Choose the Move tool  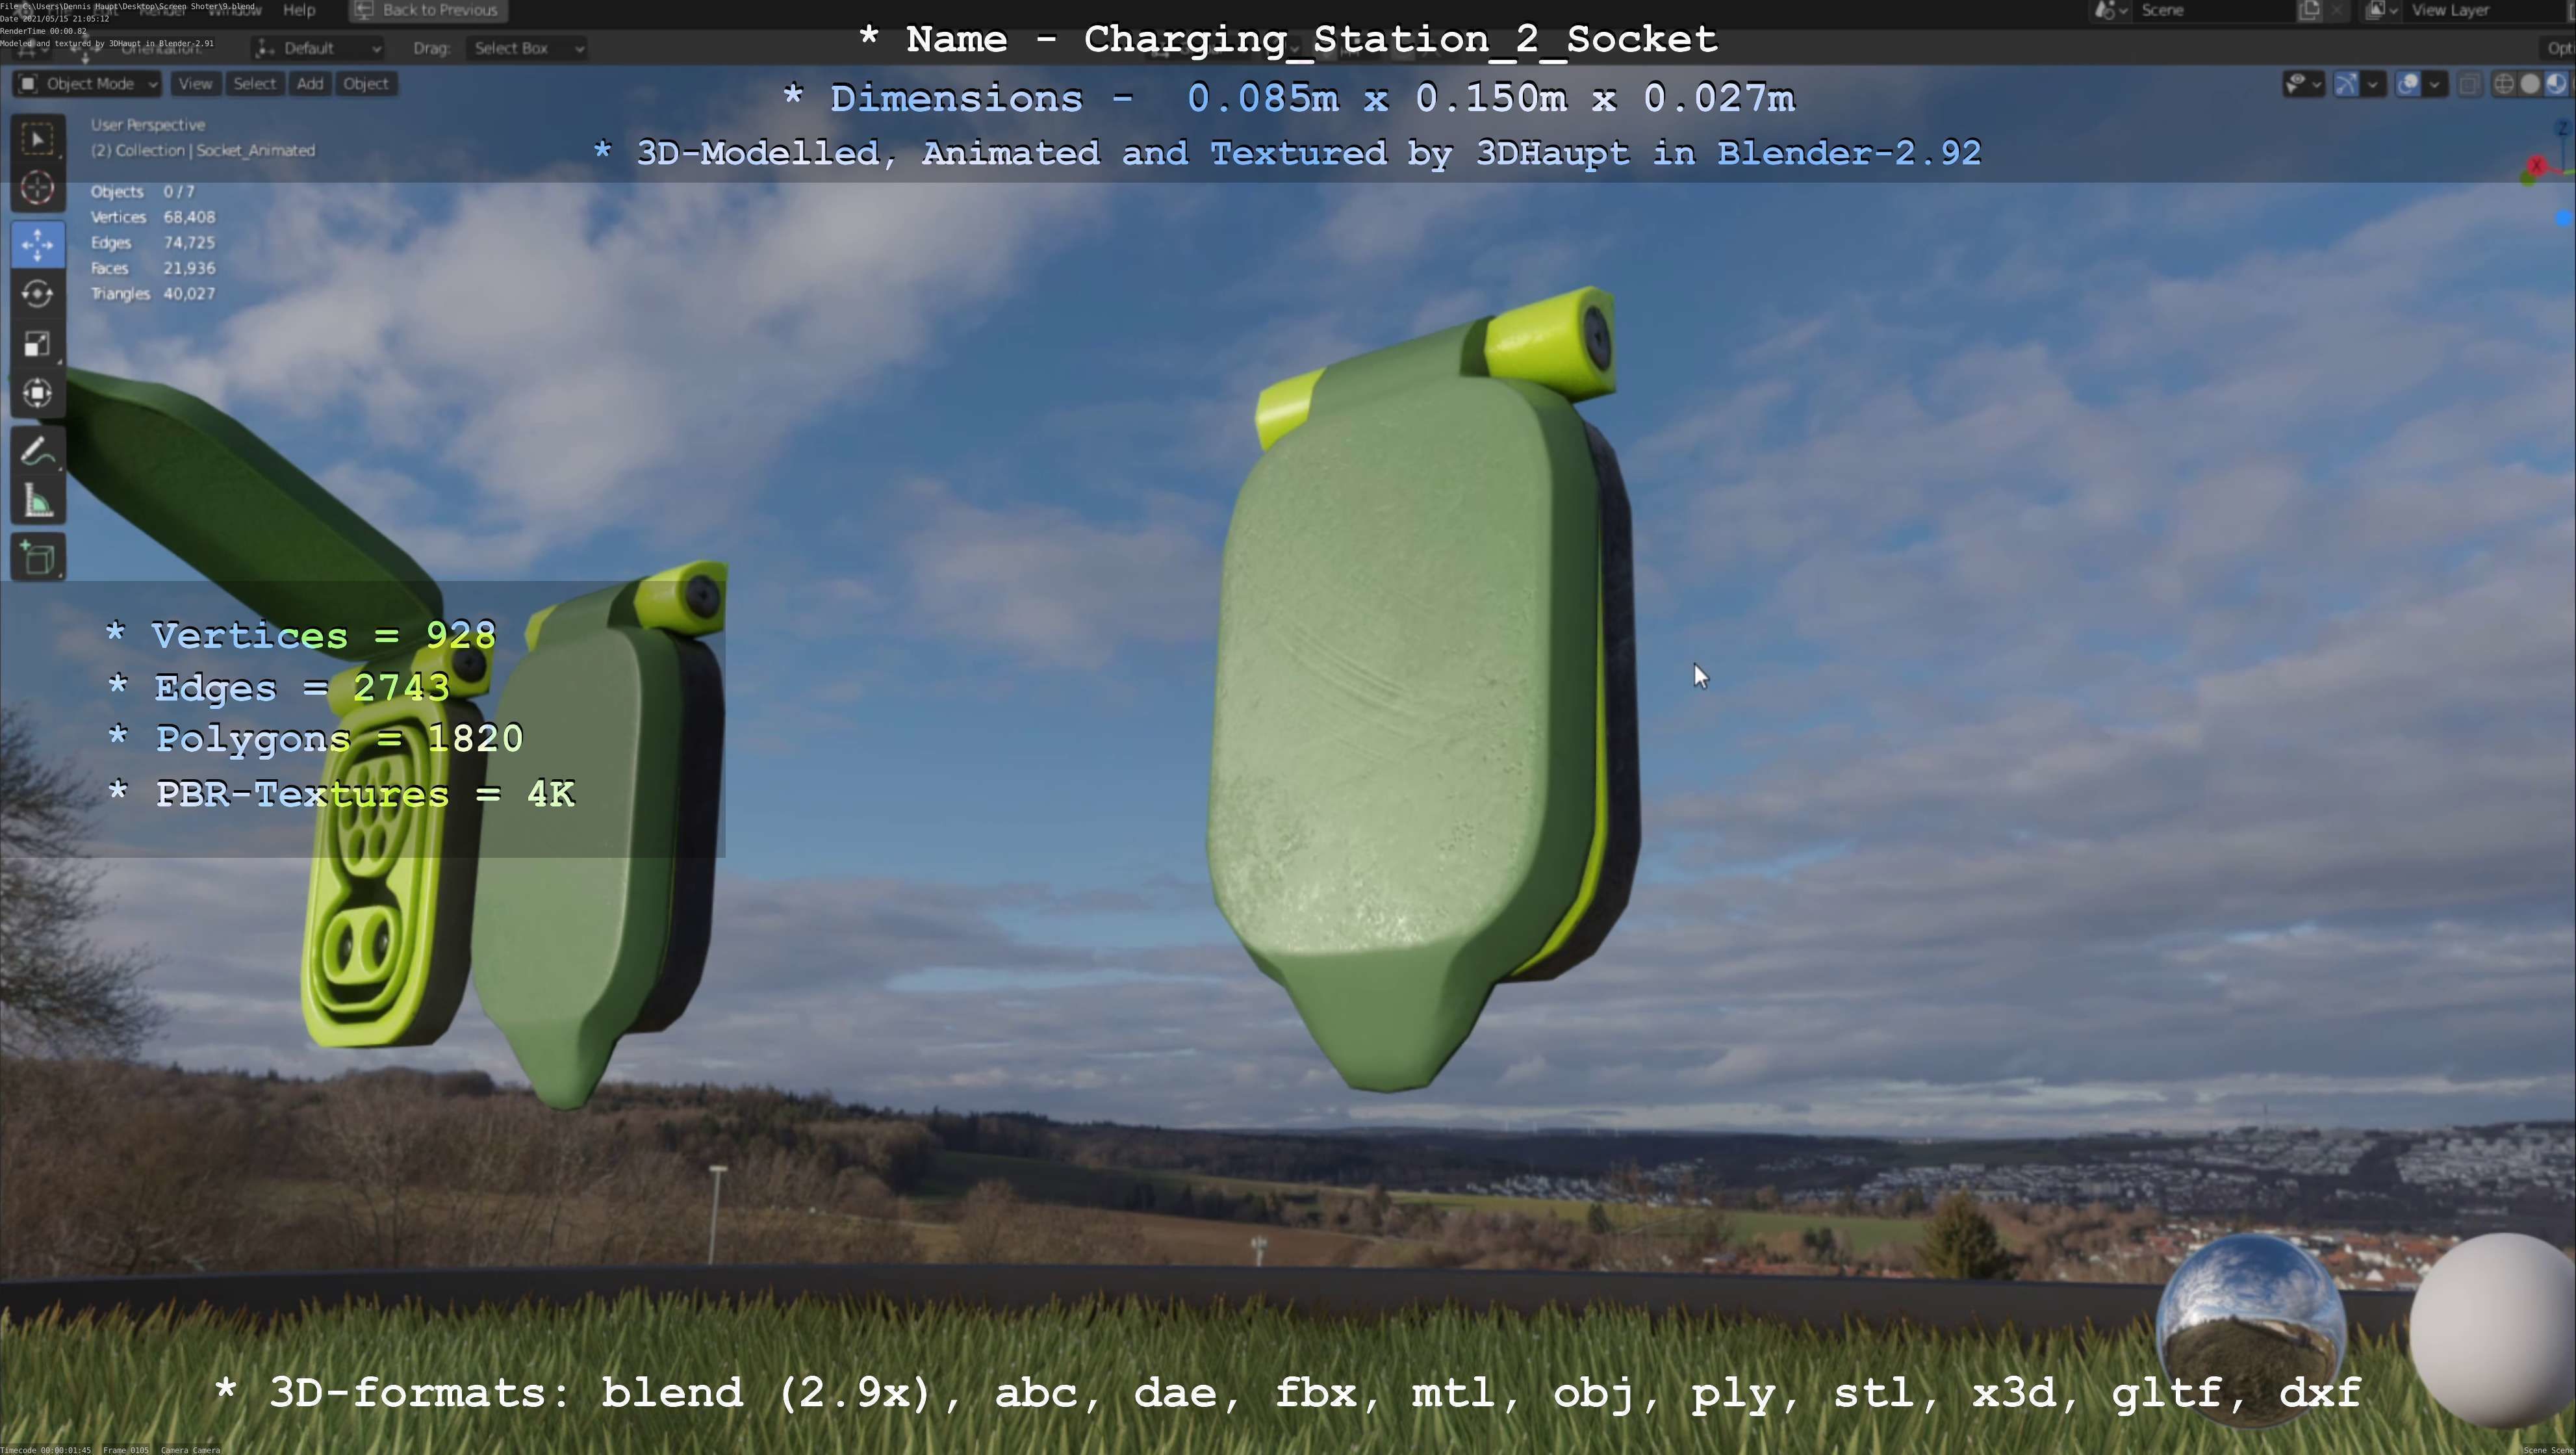38,244
